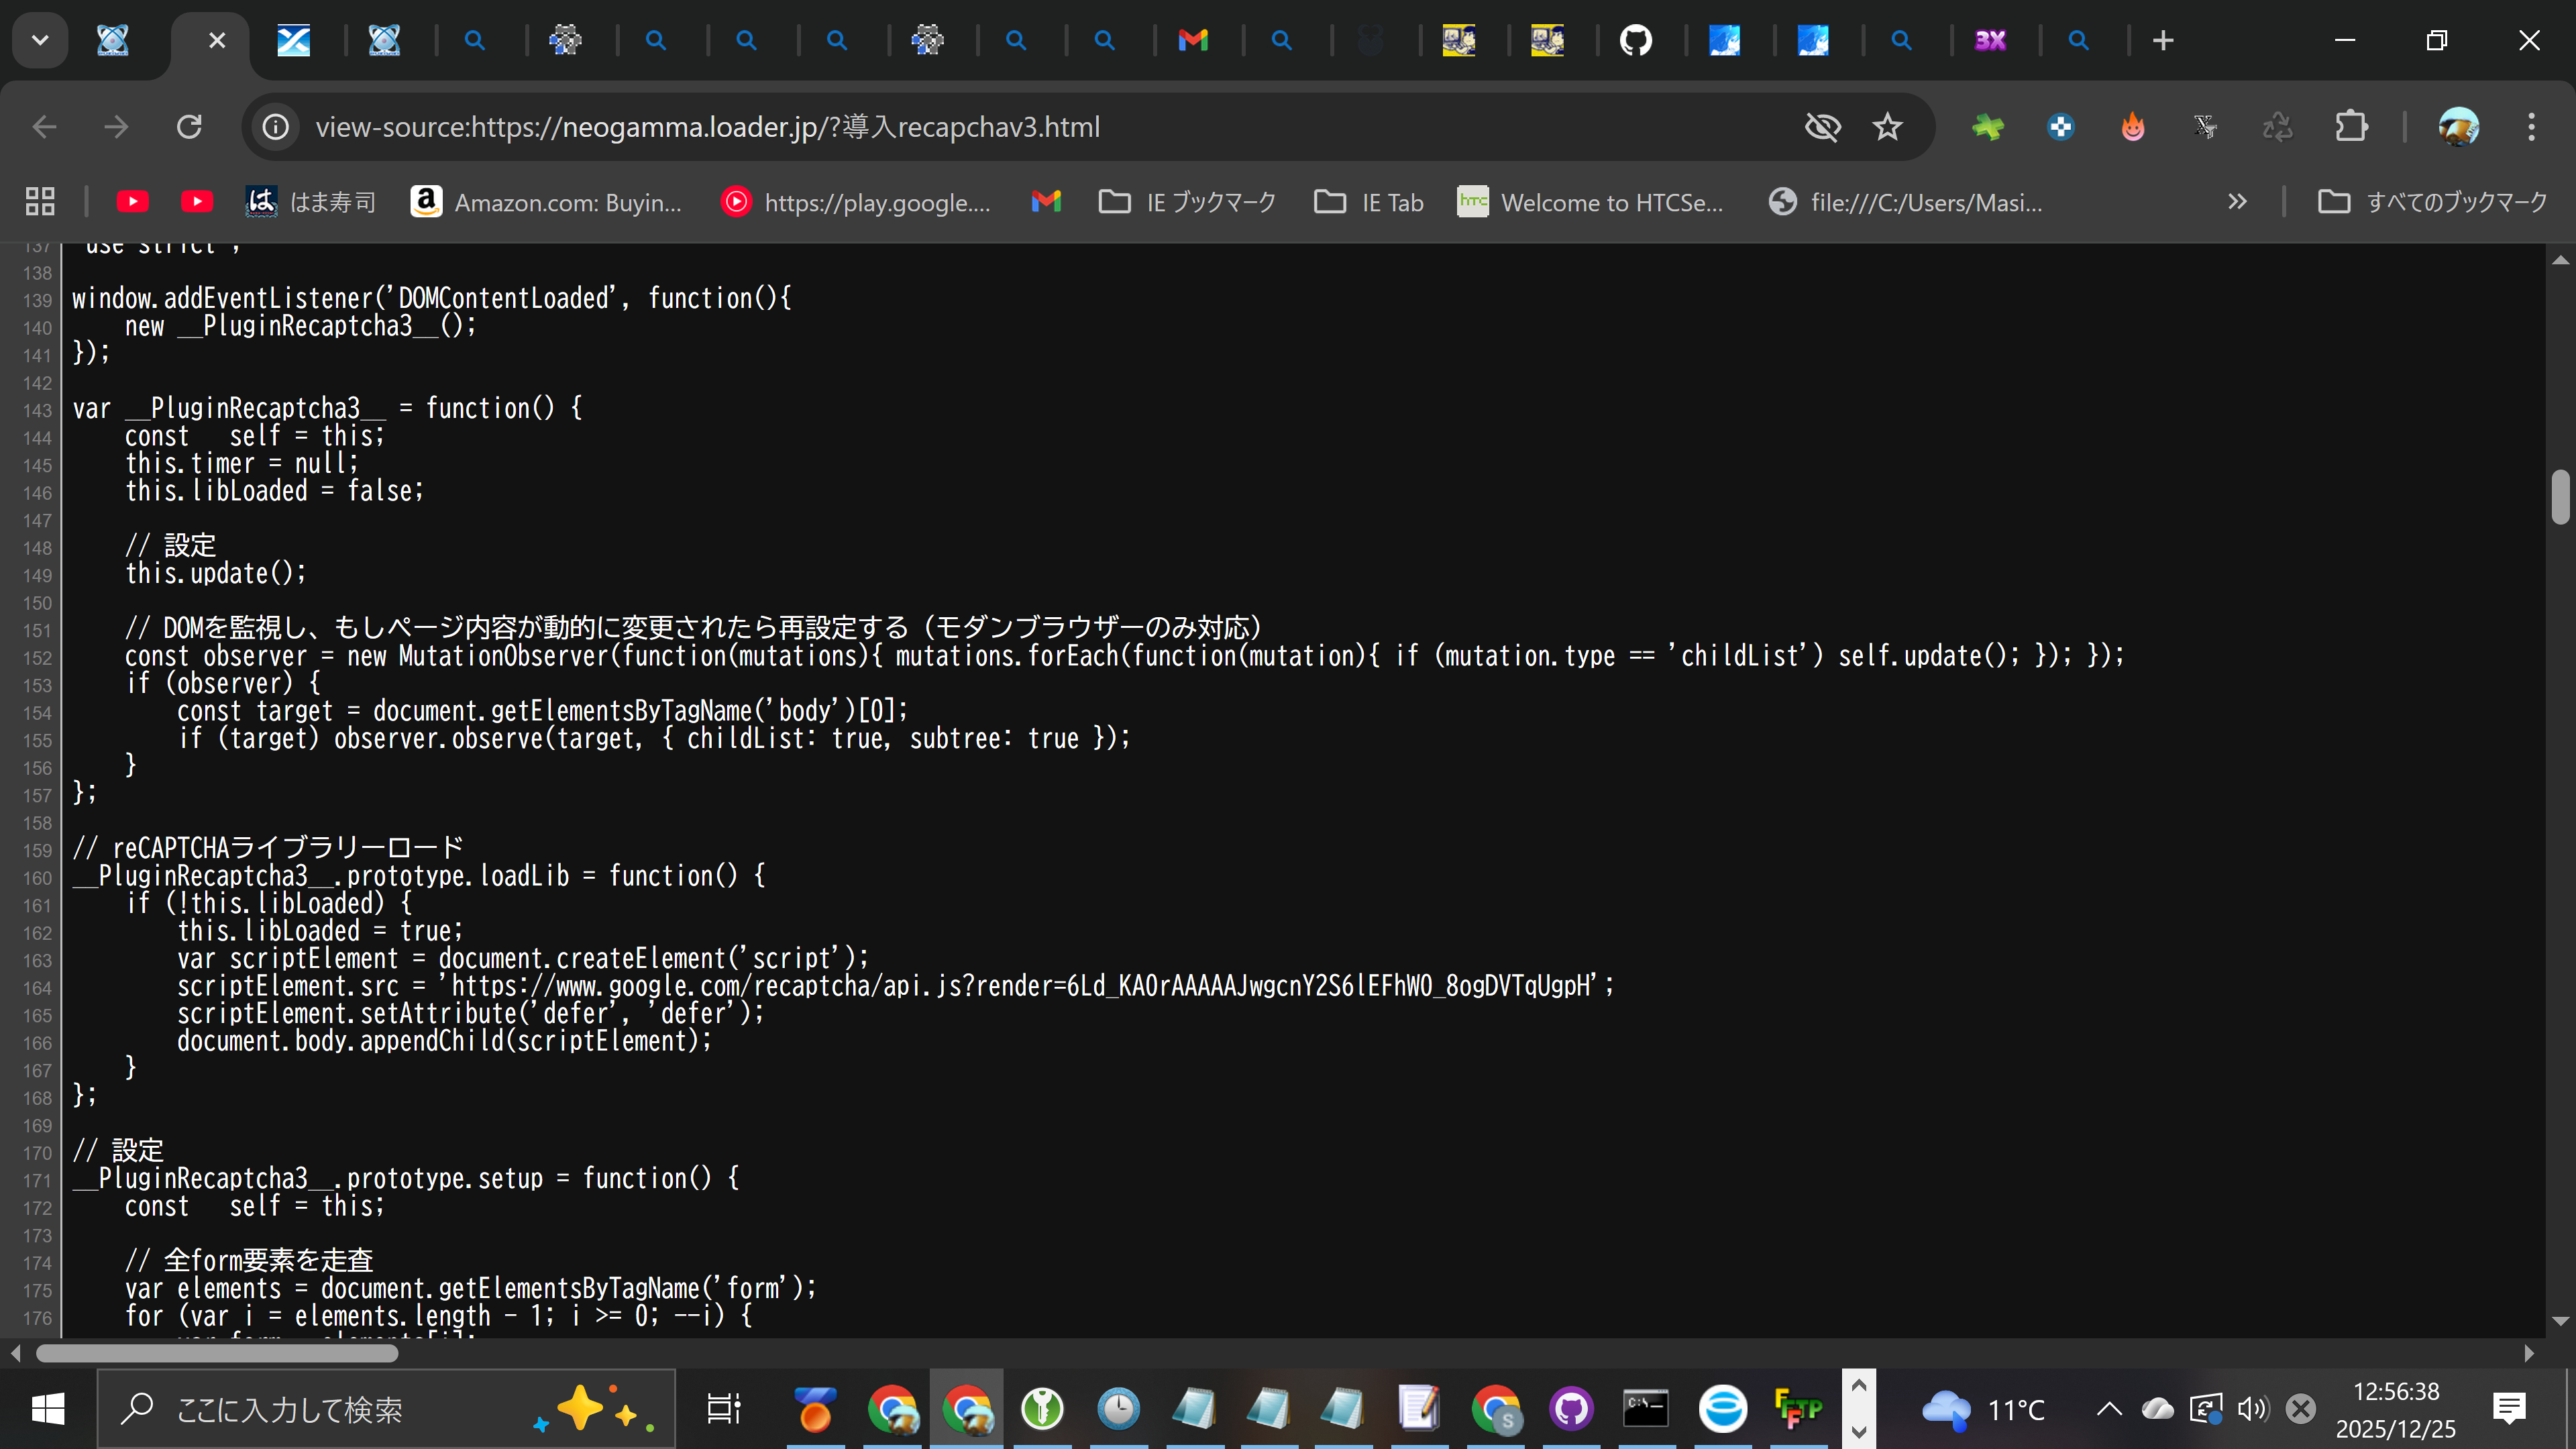2576x1449 pixels.
Task: Open すべてのブックマーク folder
Action: point(2432,202)
